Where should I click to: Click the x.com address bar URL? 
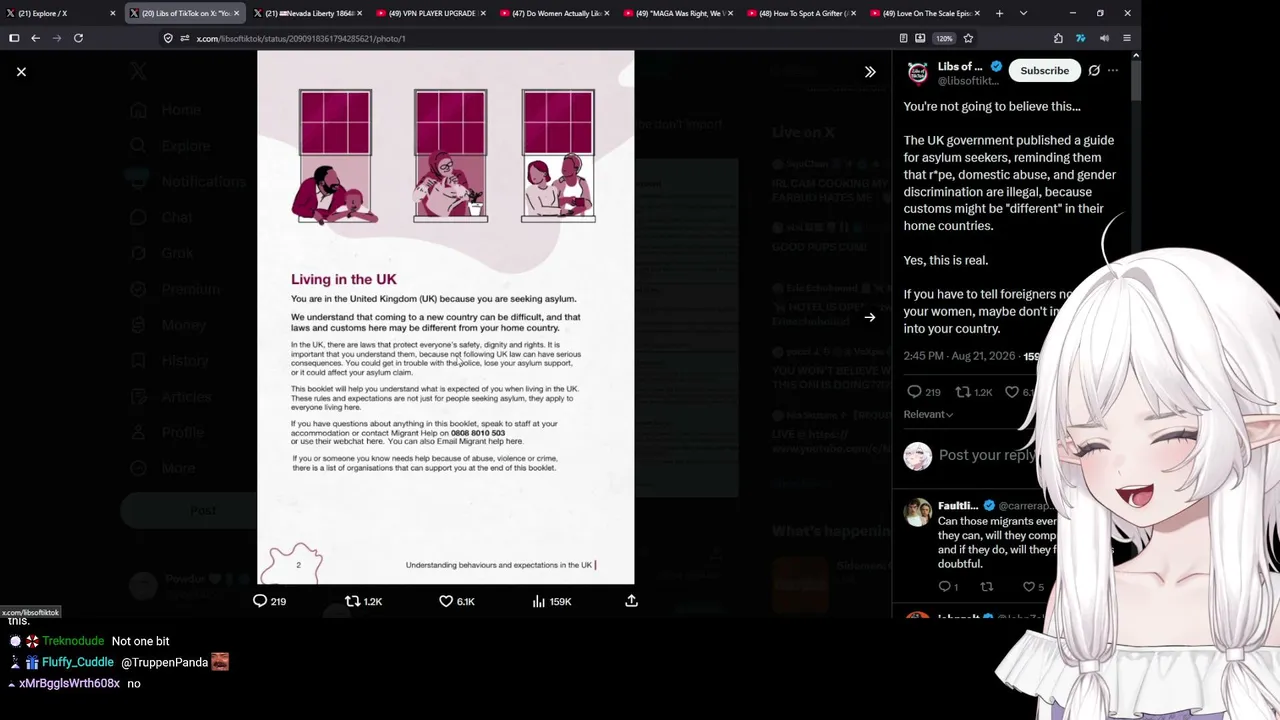point(301,39)
